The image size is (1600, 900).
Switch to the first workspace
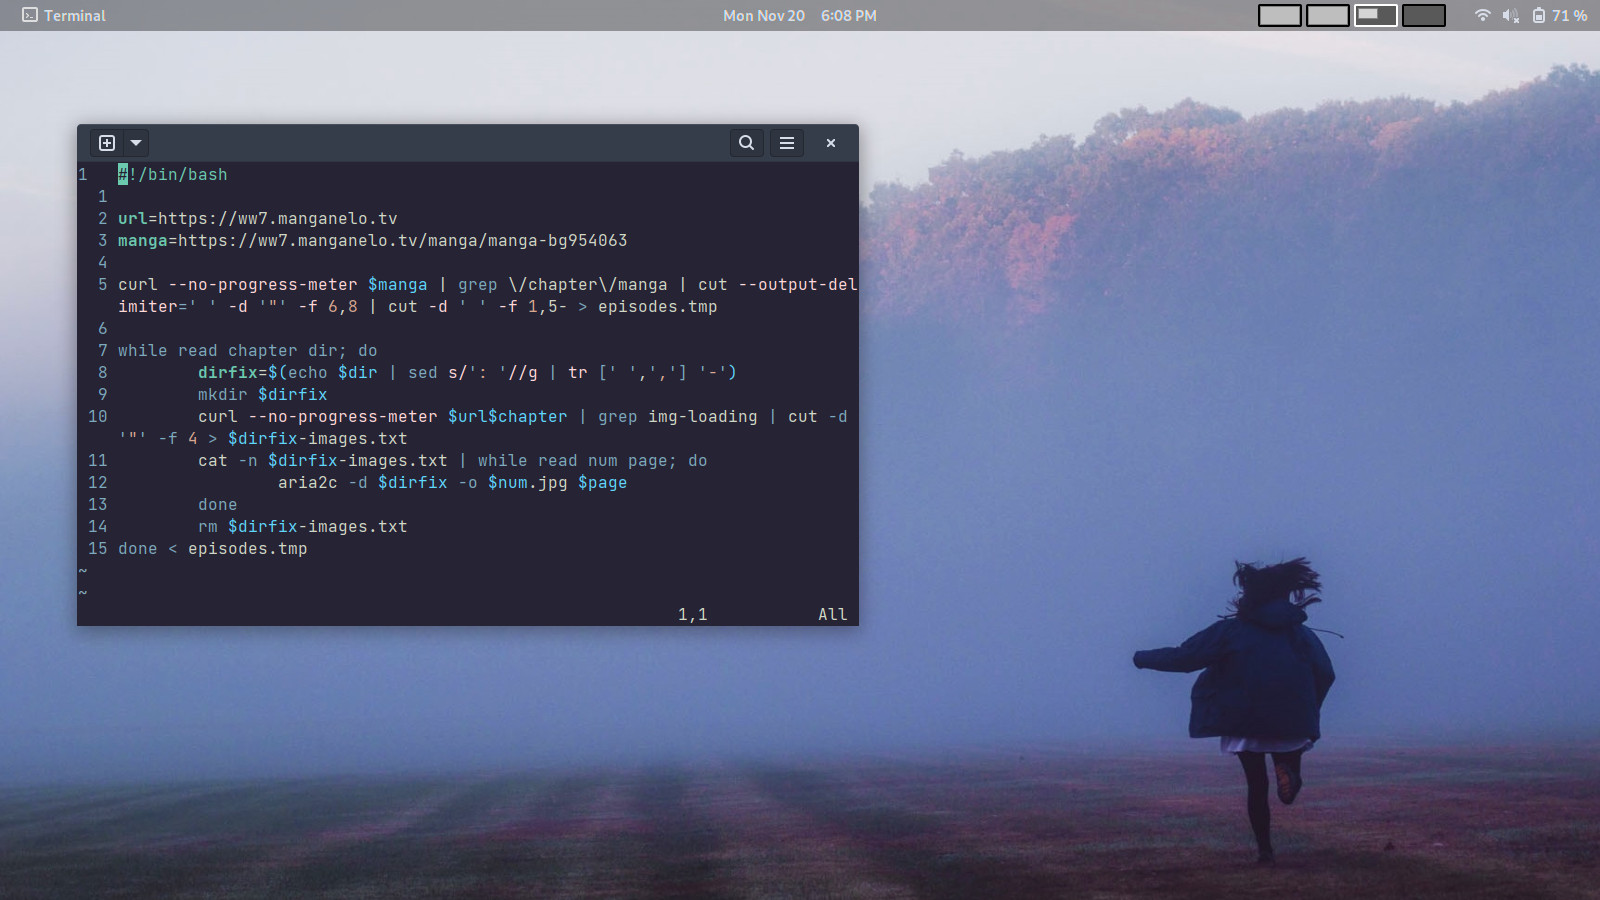tap(1279, 16)
